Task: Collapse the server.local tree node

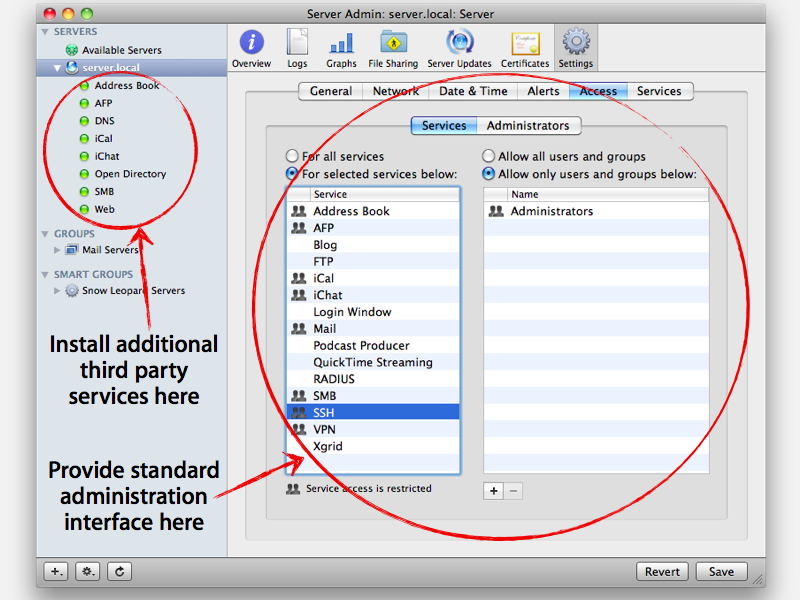Action: pos(57,67)
